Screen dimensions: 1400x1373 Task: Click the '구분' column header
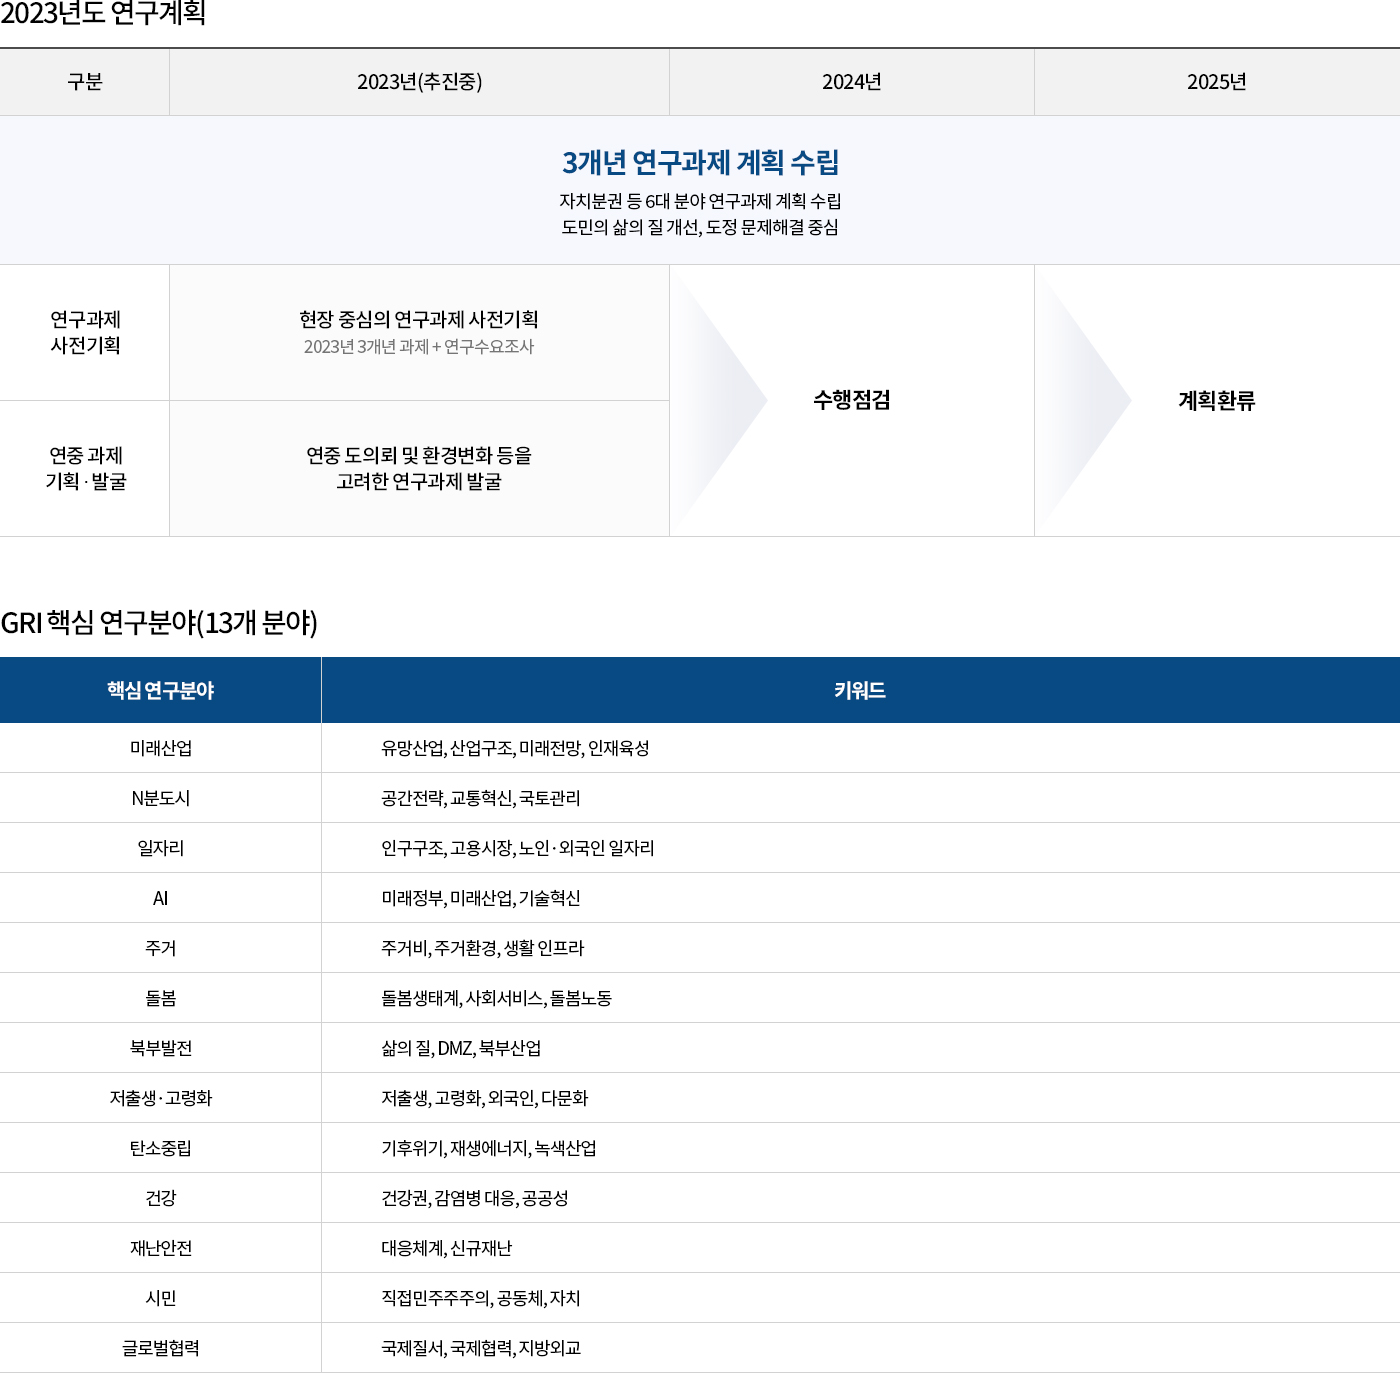click(x=85, y=82)
